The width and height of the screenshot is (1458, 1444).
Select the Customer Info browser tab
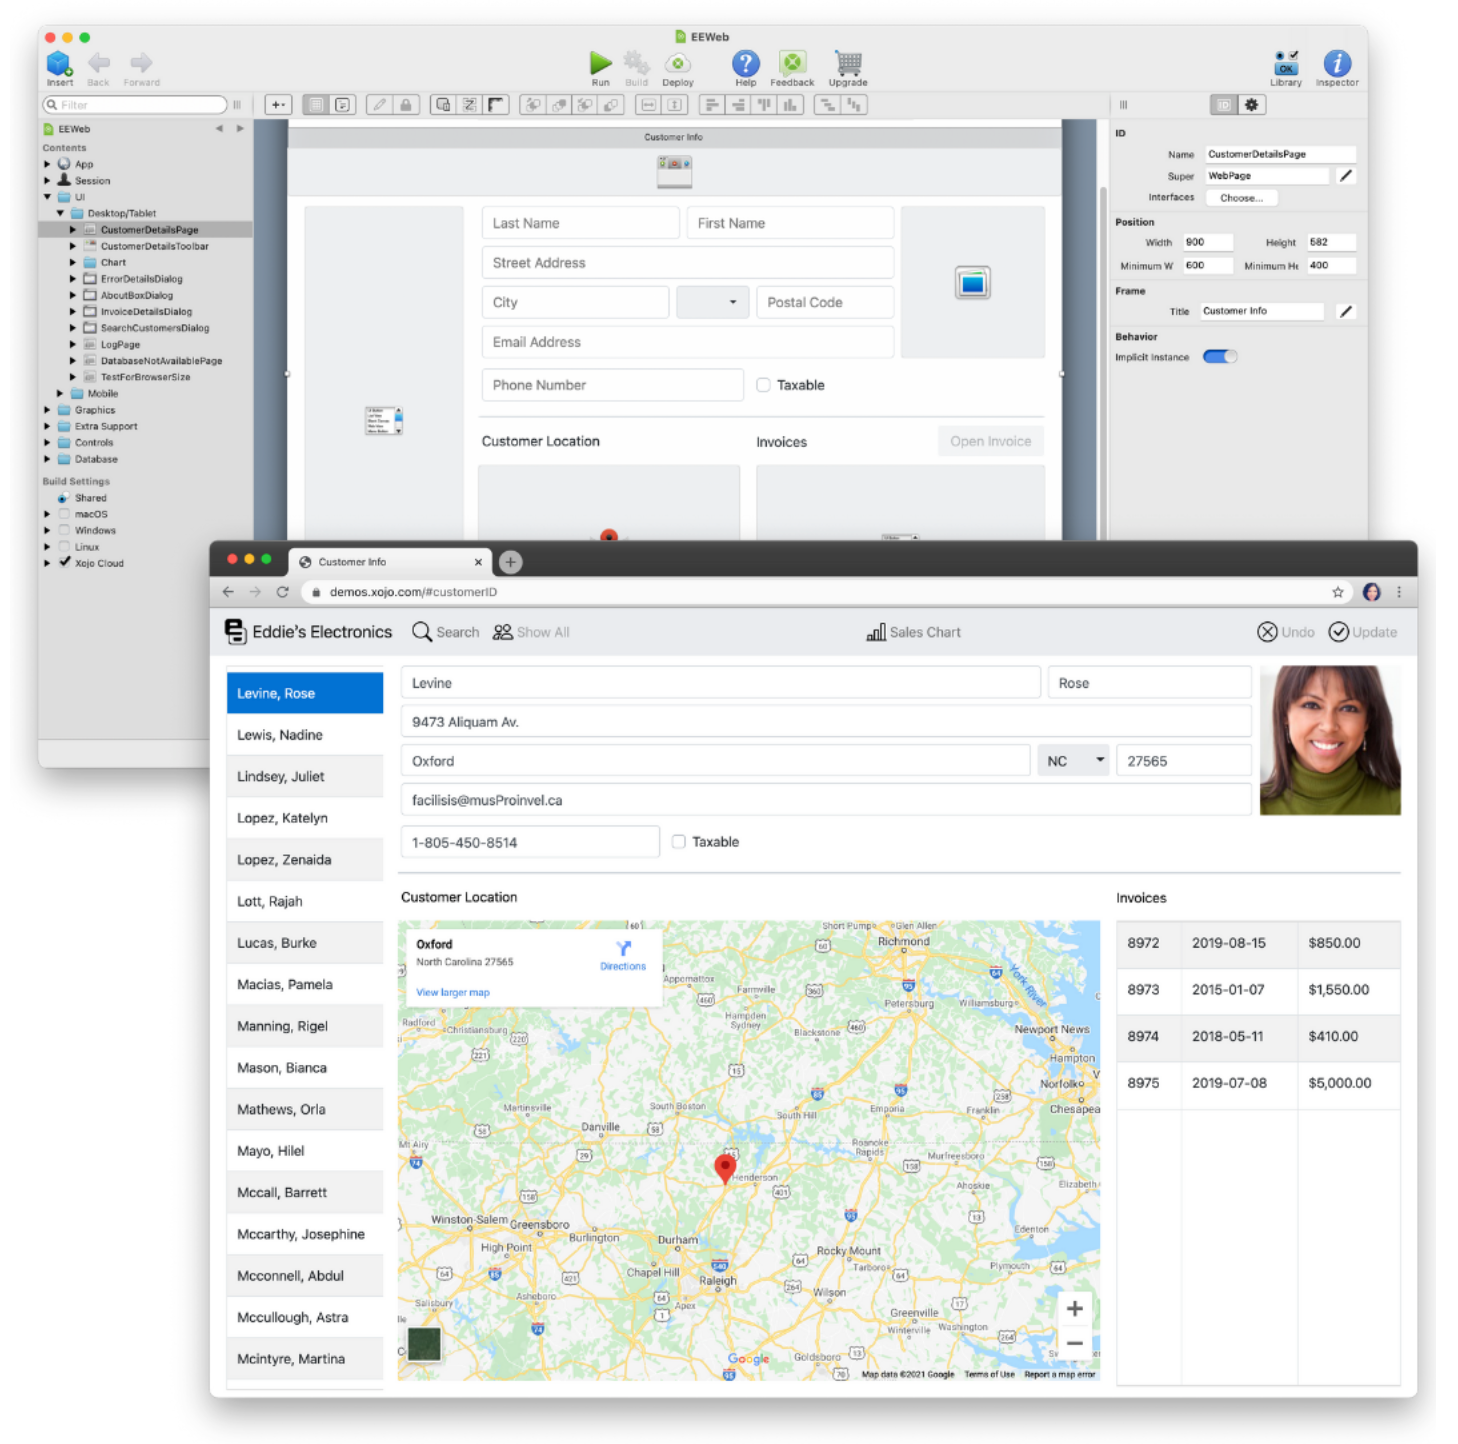(391, 562)
